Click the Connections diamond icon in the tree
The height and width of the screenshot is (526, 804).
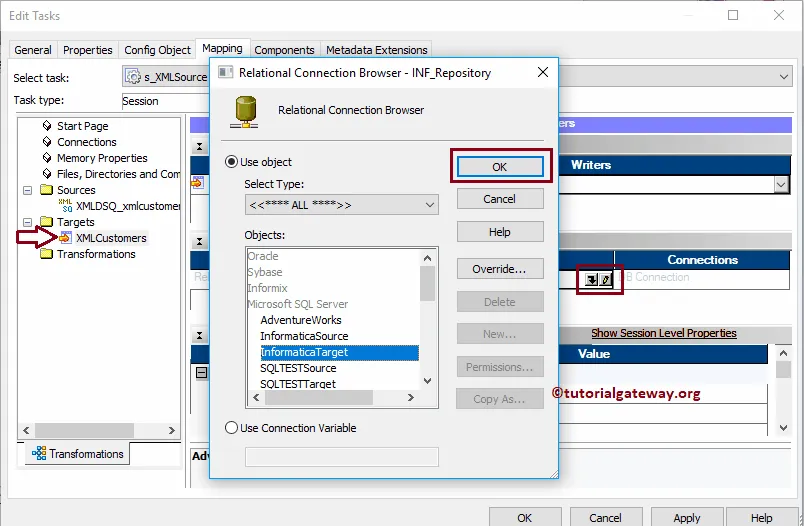[x=47, y=141]
